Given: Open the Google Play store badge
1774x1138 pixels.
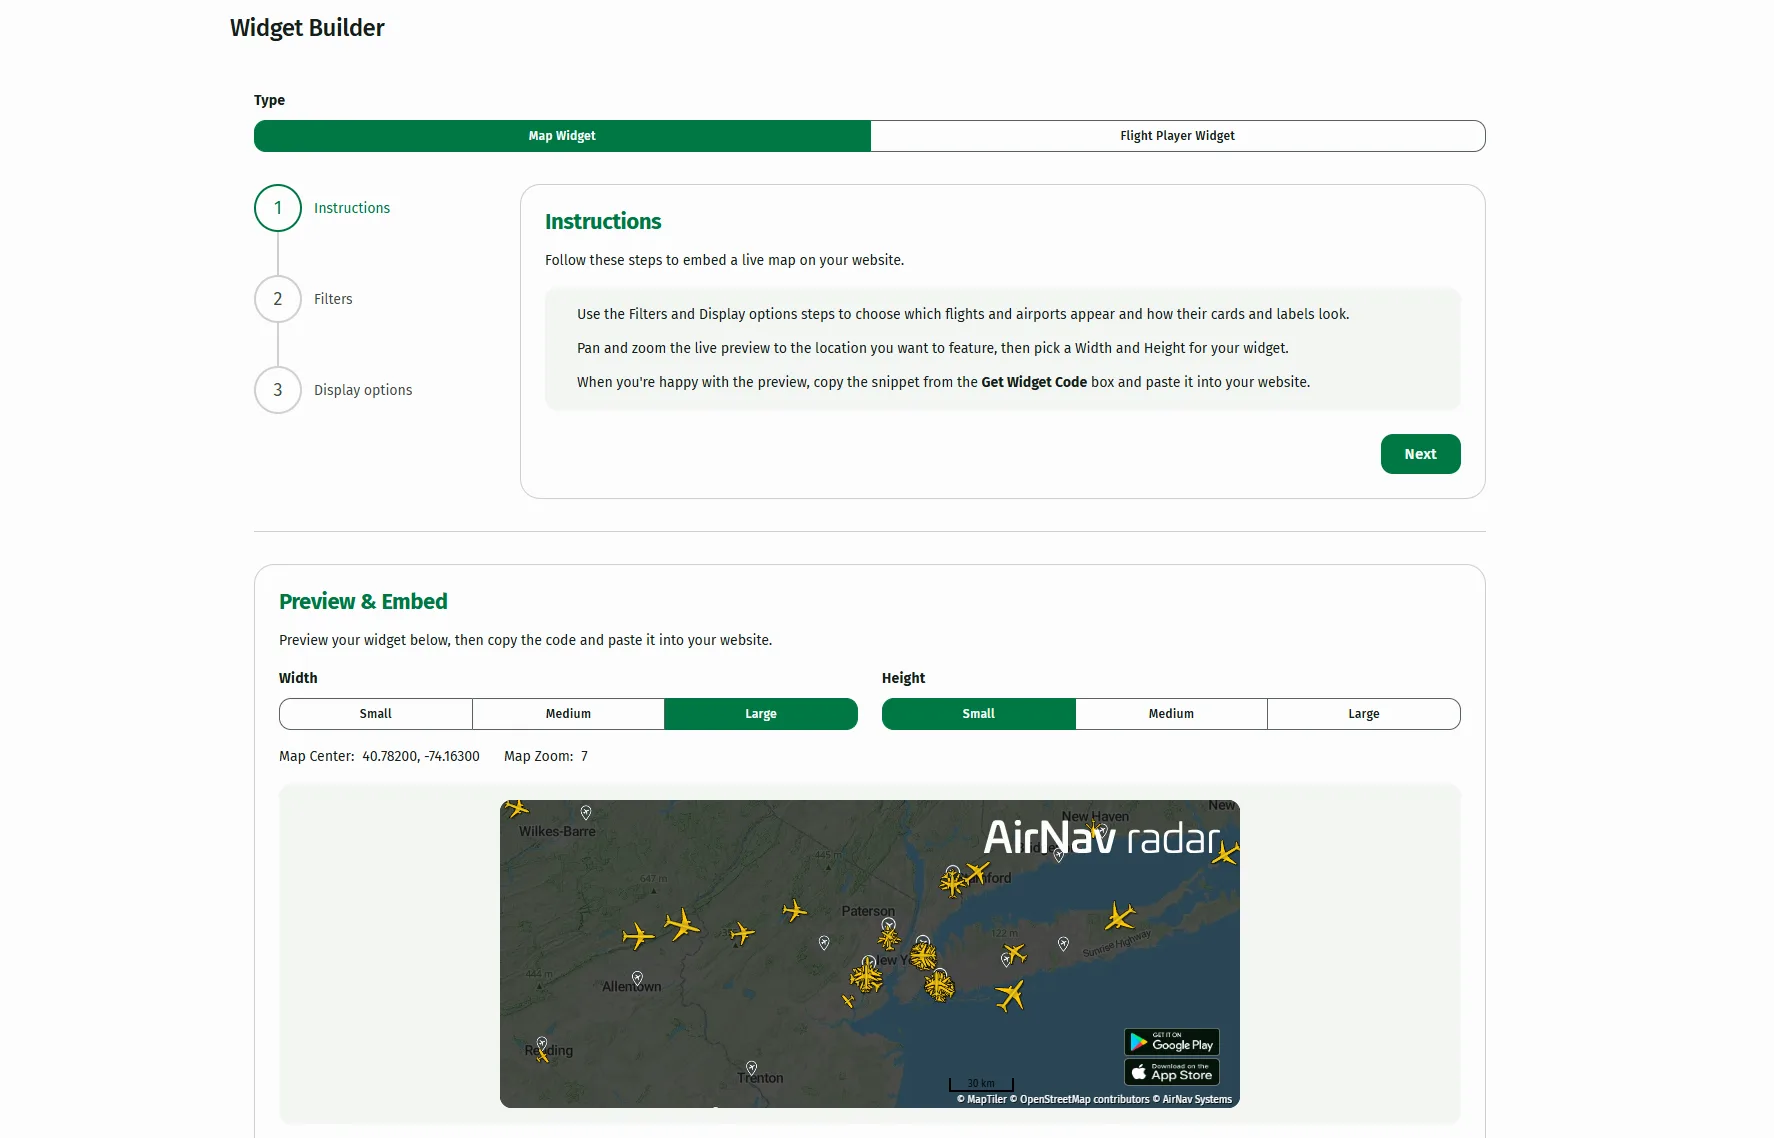Looking at the screenshot, I should [x=1172, y=1042].
